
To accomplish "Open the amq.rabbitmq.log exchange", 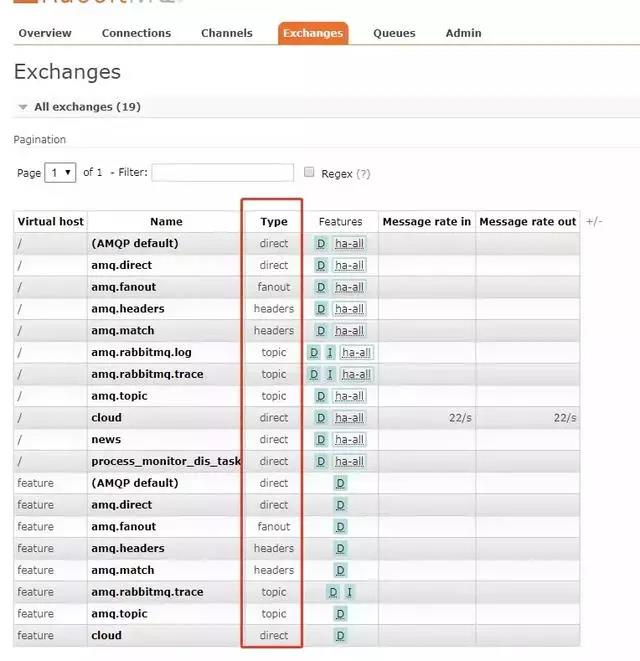I will 141,352.
